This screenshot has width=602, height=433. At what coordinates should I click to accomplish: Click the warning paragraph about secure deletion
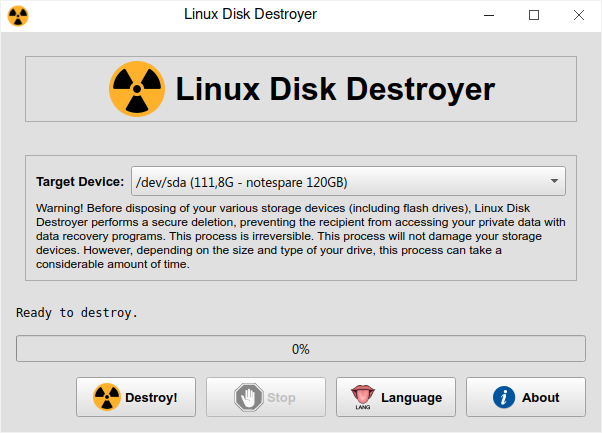coord(301,236)
